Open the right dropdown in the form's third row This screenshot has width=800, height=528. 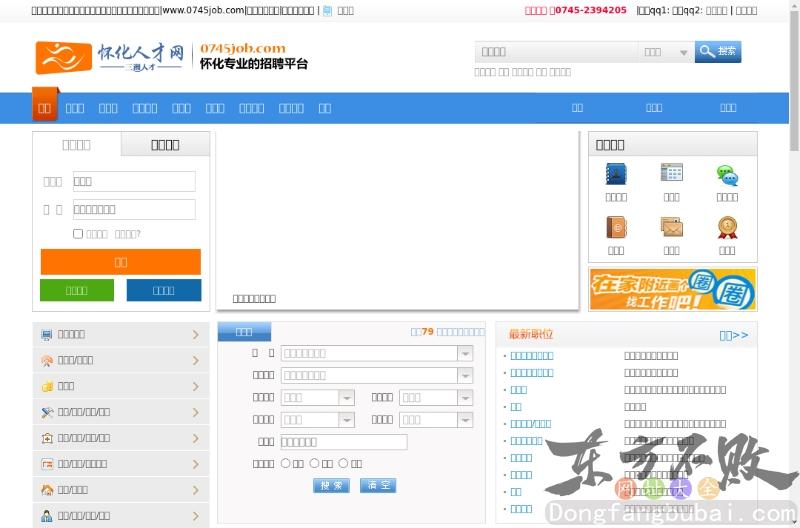436,397
